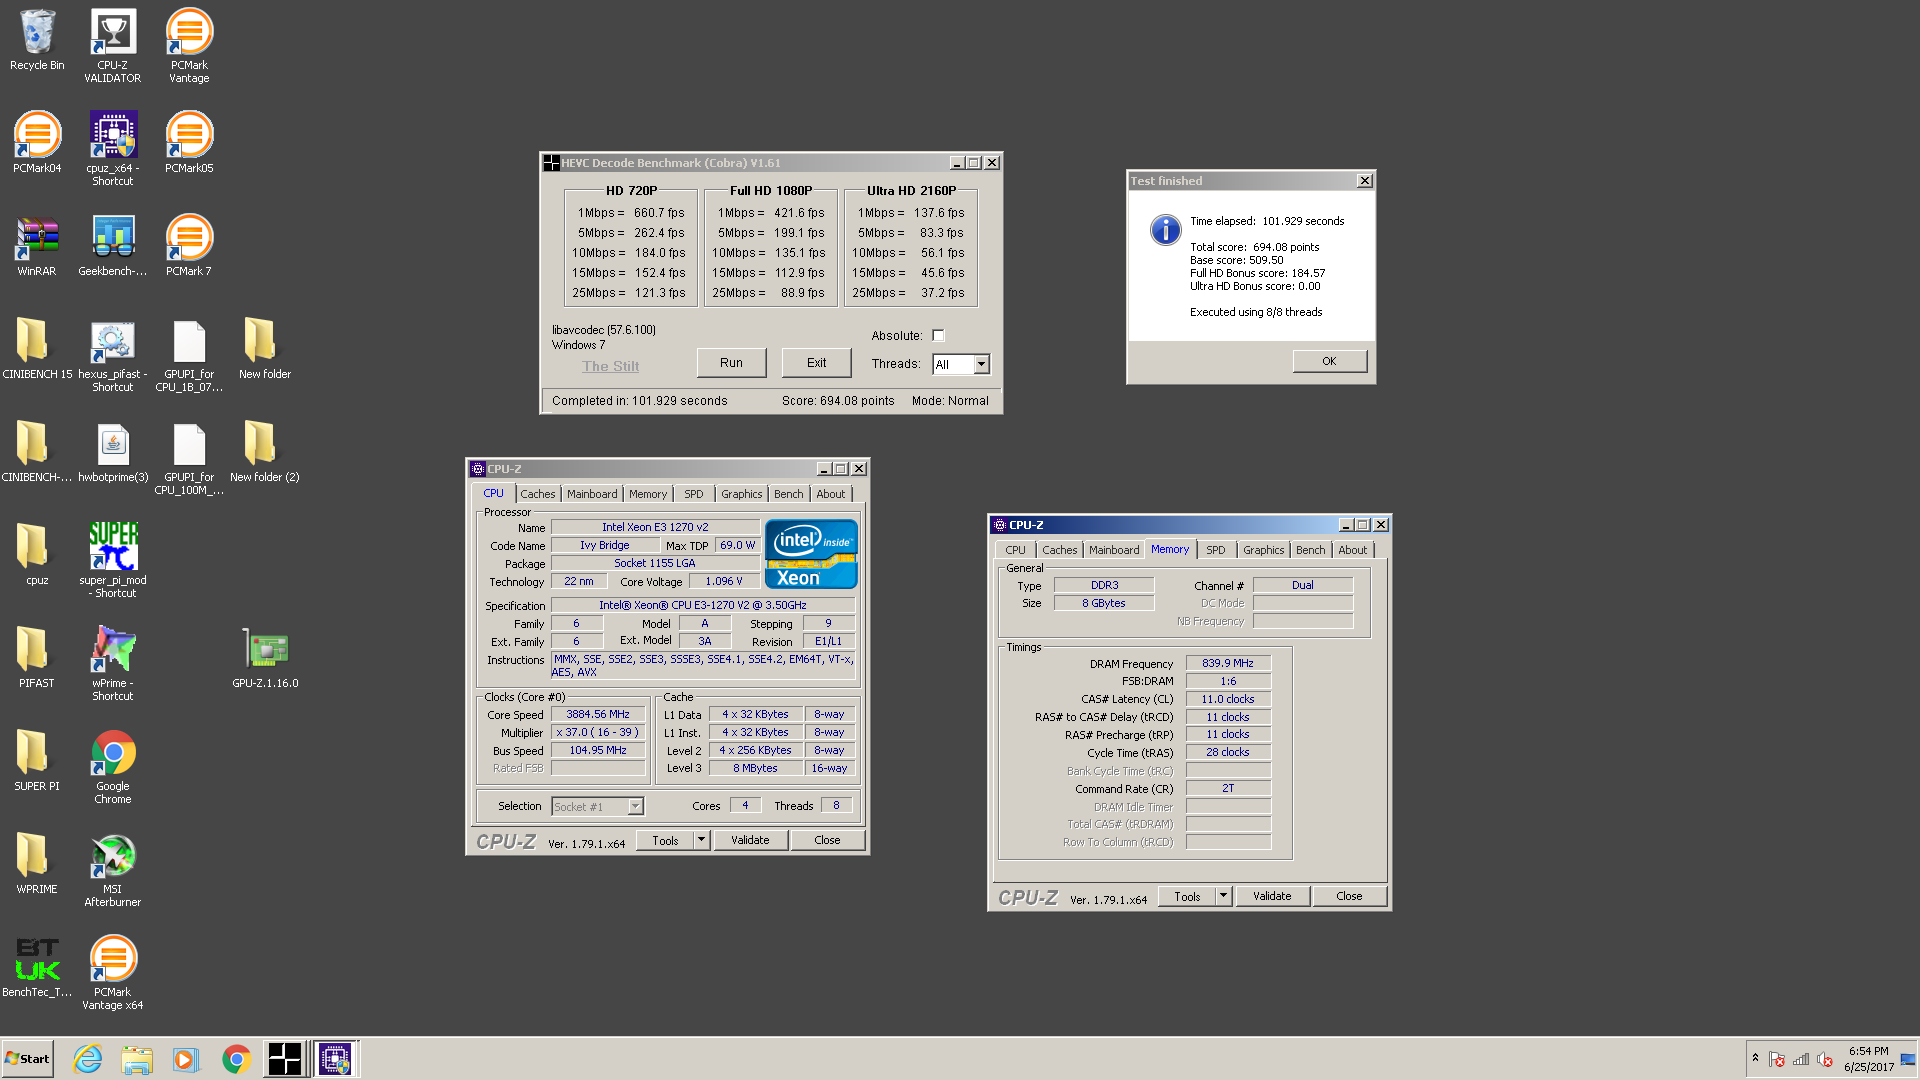
Task: Select SPD tab in right CPU-Z
Action: 1216,550
